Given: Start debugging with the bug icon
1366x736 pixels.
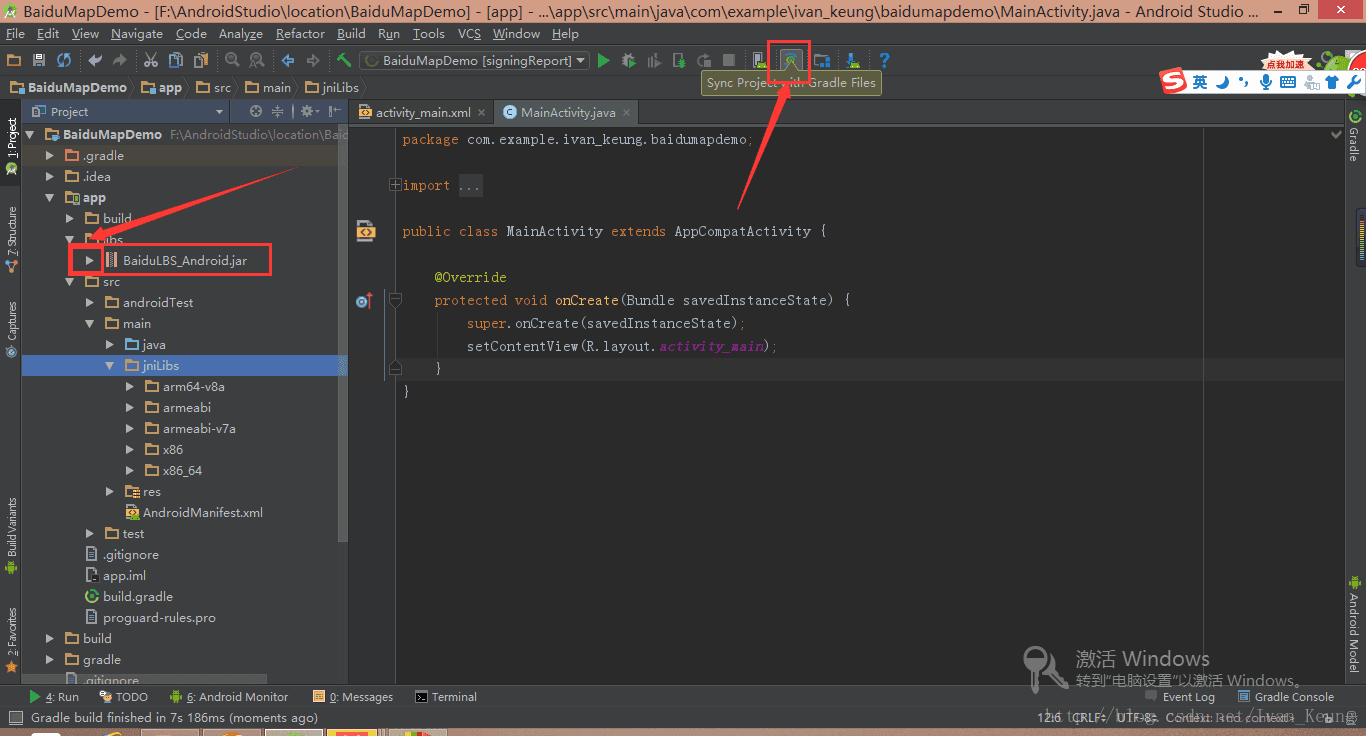Looking at the screenshot, I should [628, 60].
